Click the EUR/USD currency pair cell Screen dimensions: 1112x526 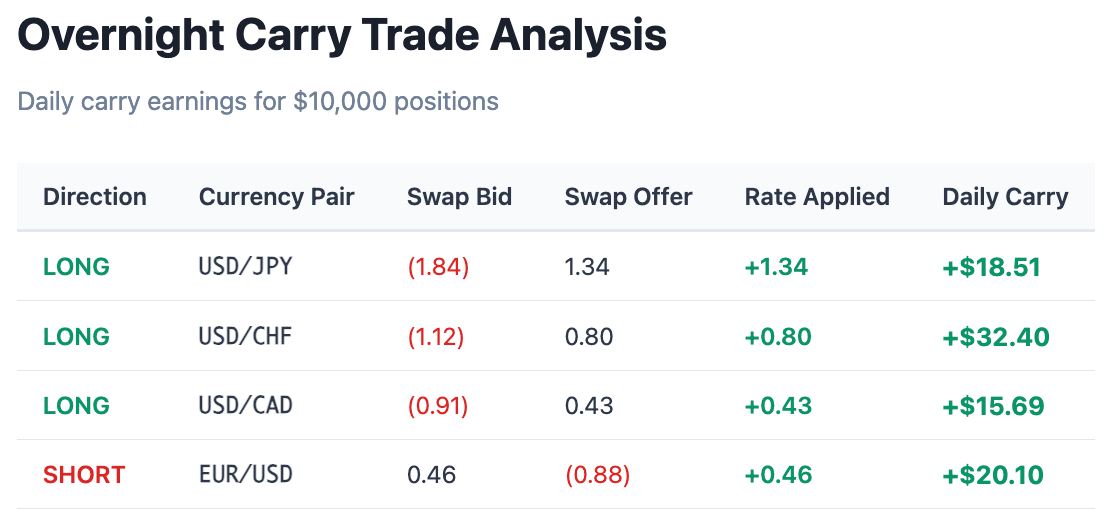coord(246,474)
